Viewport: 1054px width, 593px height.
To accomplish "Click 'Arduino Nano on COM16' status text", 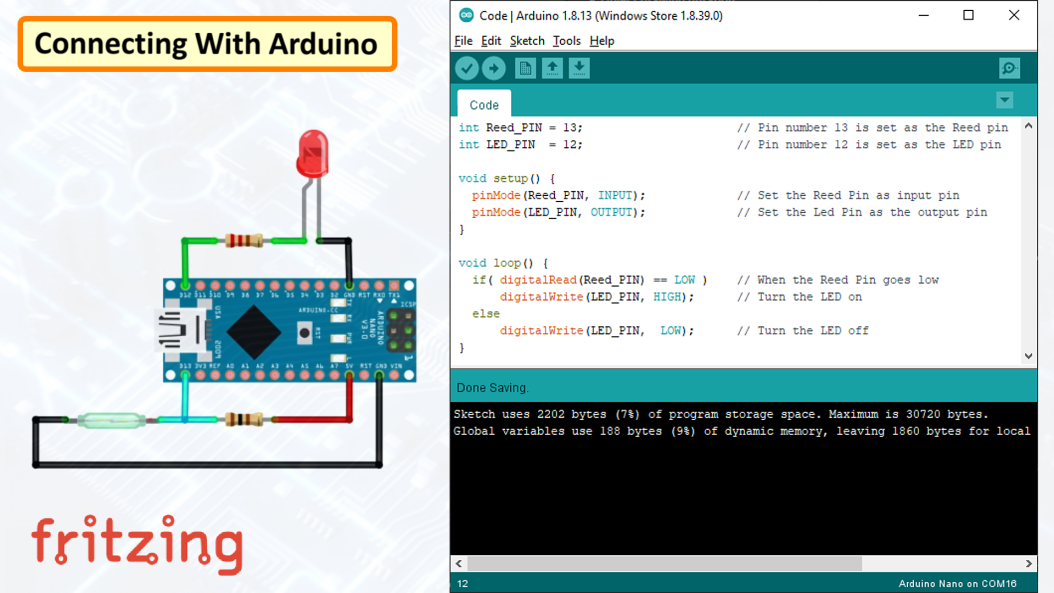I will tap(957, 584).
